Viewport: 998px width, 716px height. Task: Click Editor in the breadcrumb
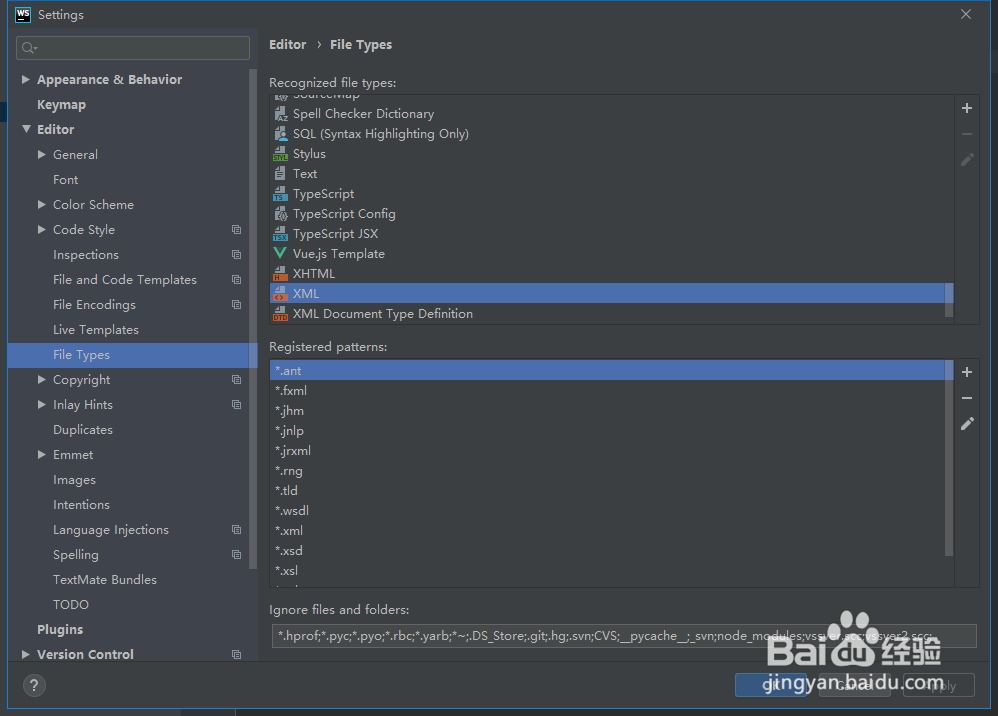[x=287, y=44]
